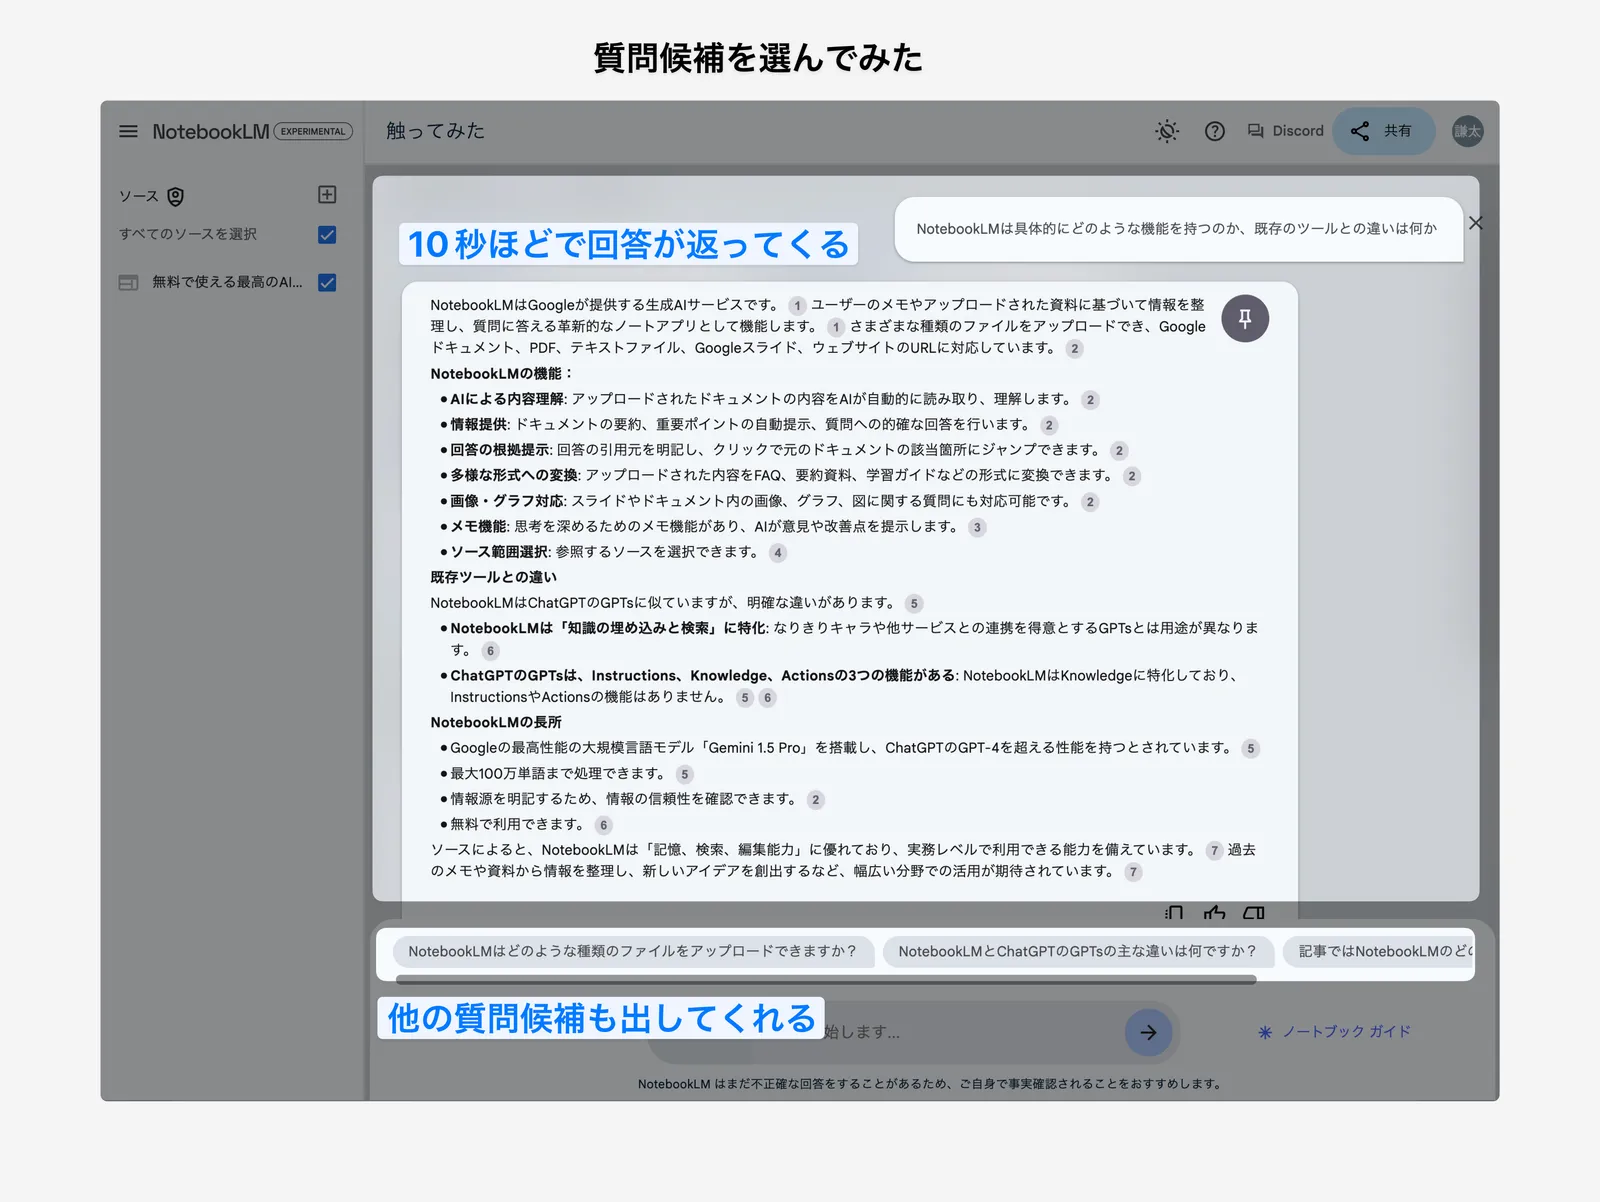
Task: Open citation 1 after 生成AIサービスです
Action: pos(797,306)
